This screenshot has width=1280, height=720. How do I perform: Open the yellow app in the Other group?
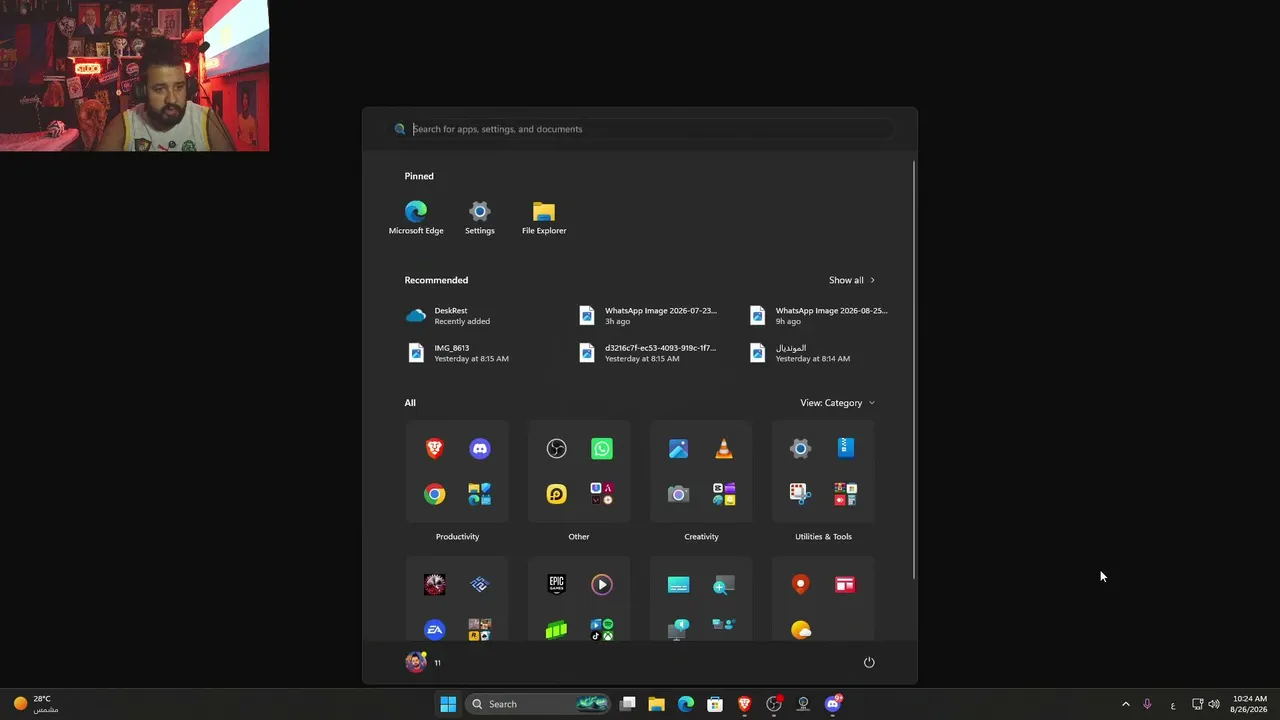pyautogui.click(x=557, y=494)
